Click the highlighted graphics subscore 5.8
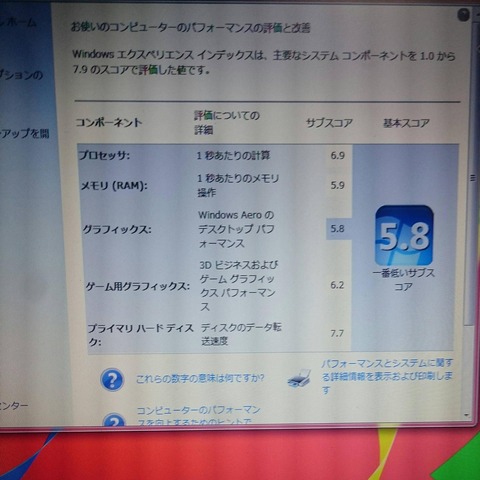Image resolution: width=480 pixels, height=480 pixels. [338, 229]
